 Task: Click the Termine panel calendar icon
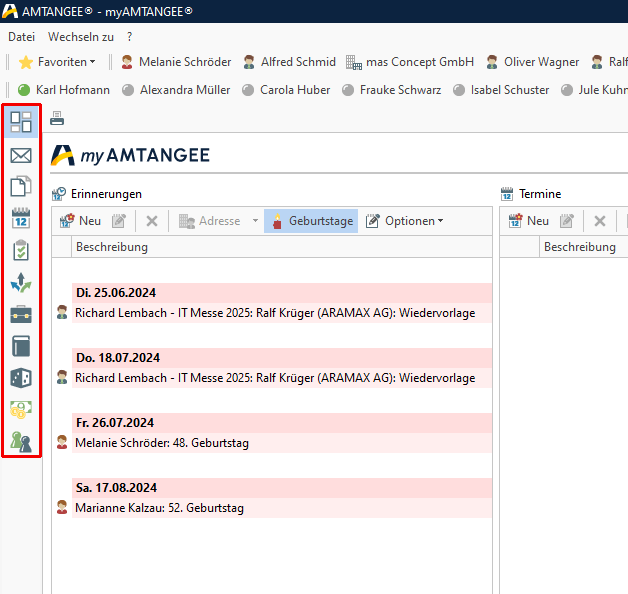pos(507,194)
